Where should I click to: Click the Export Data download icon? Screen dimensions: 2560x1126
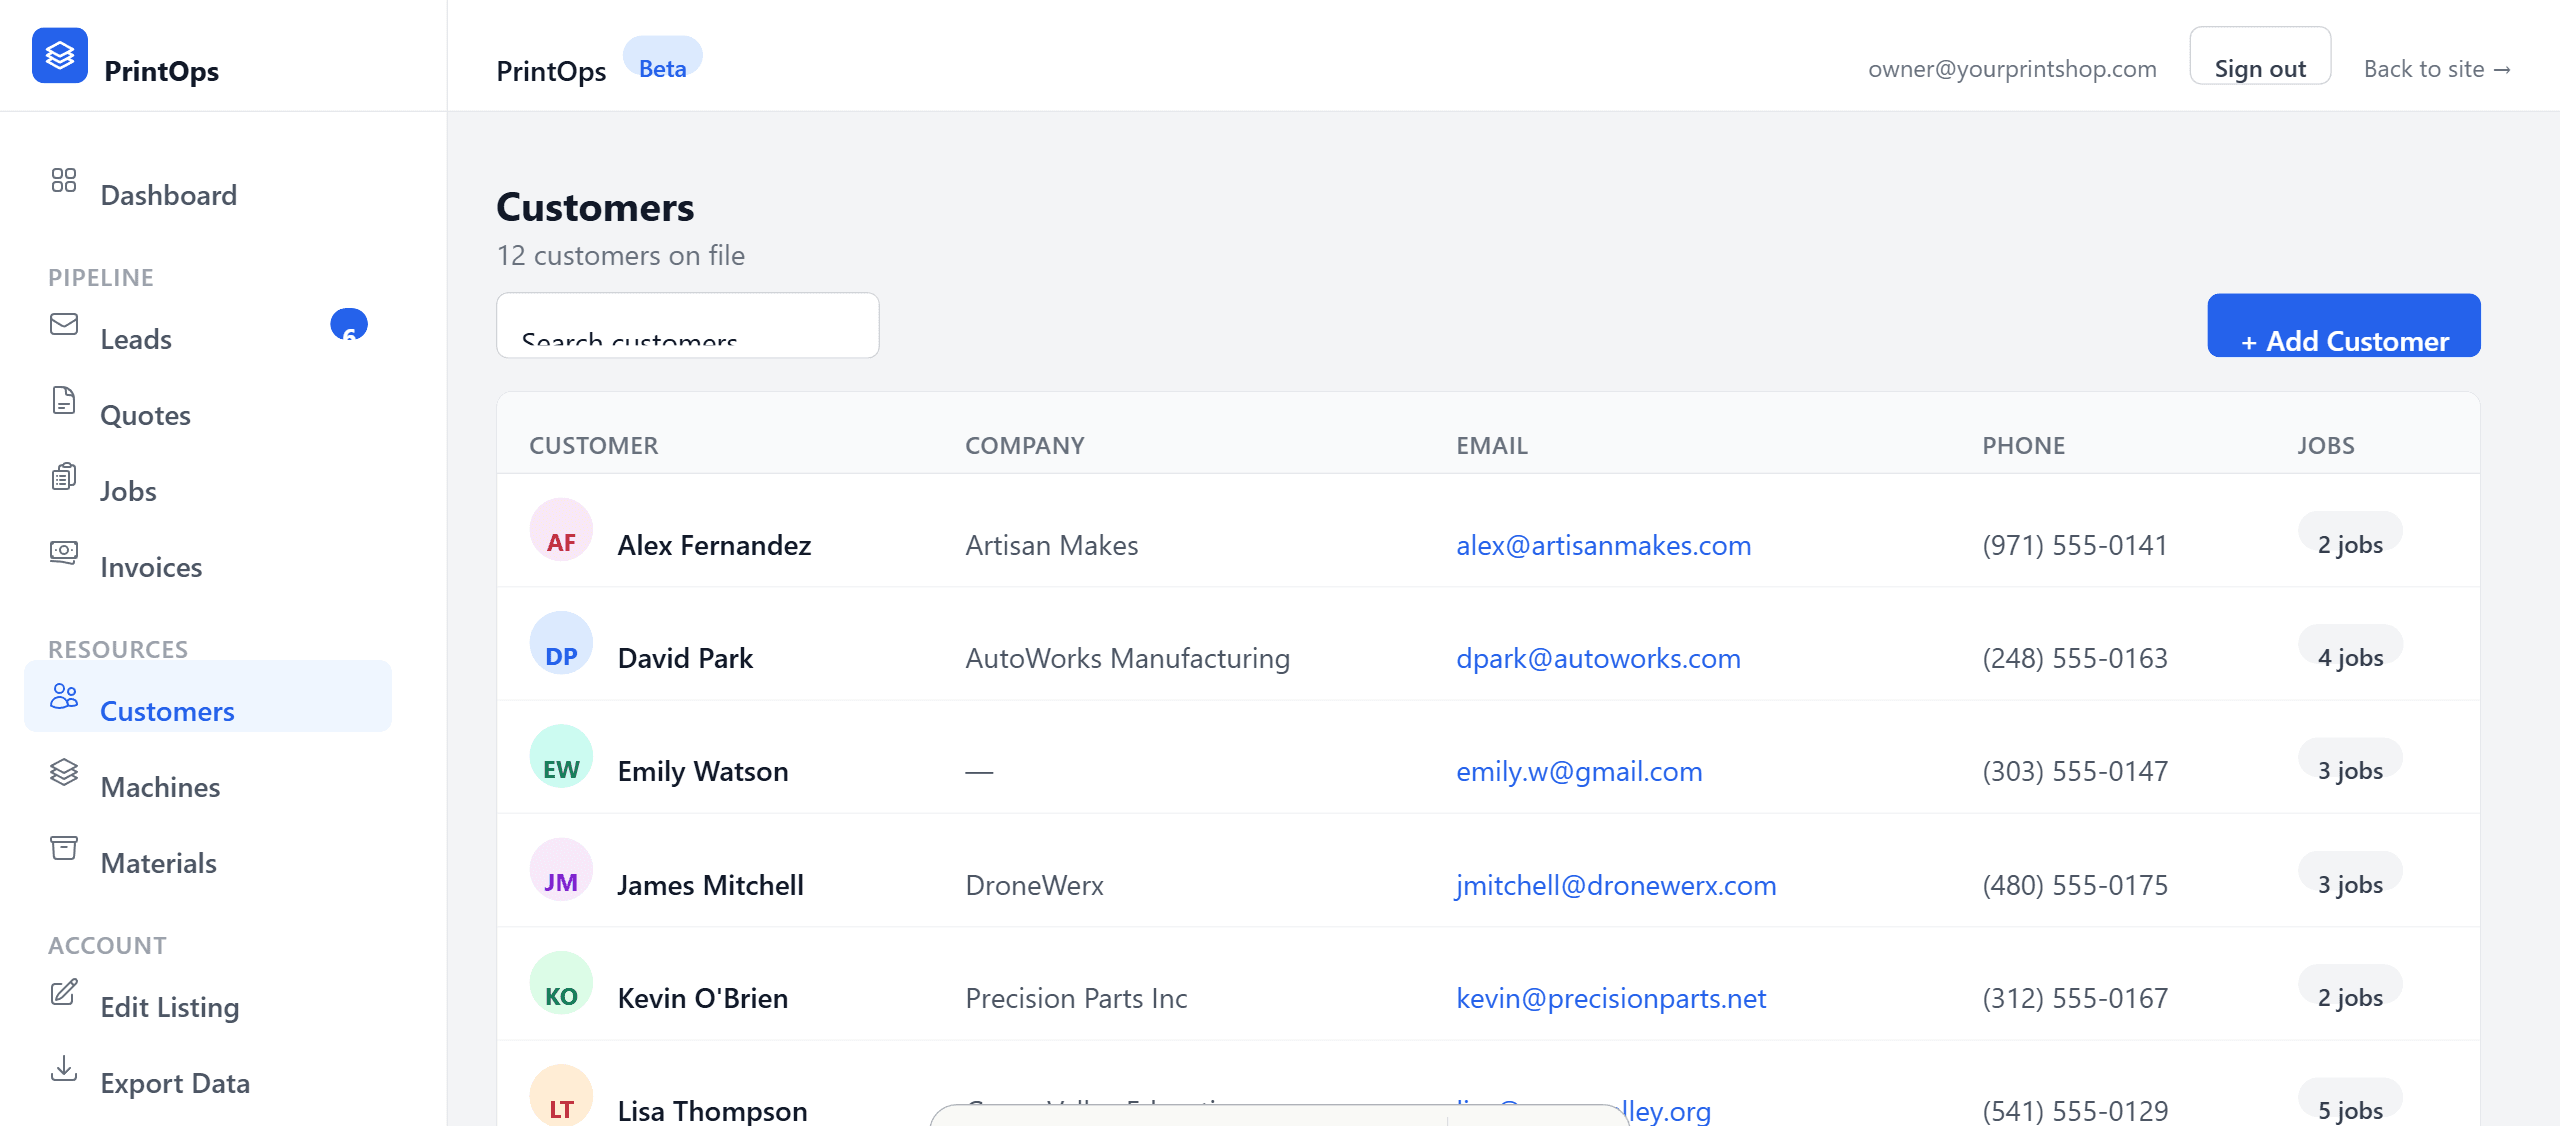click(63, 1069)
